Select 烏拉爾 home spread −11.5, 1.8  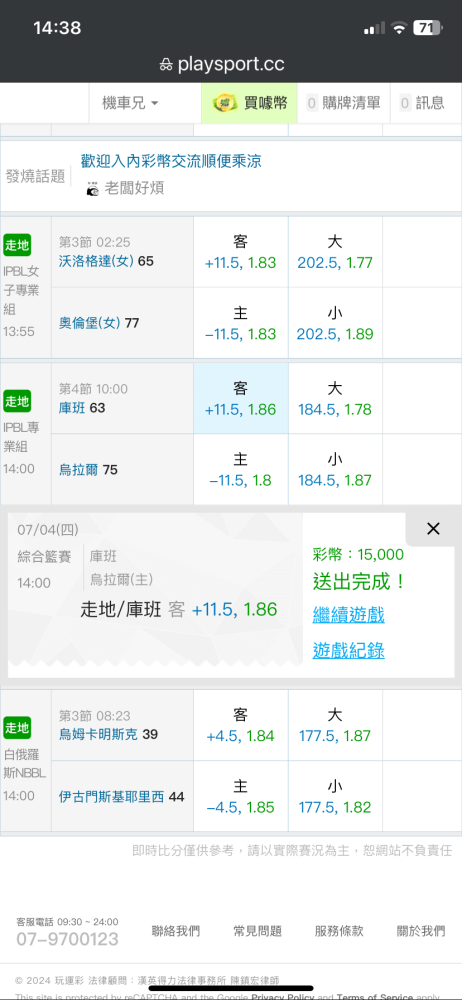point(241,469)
